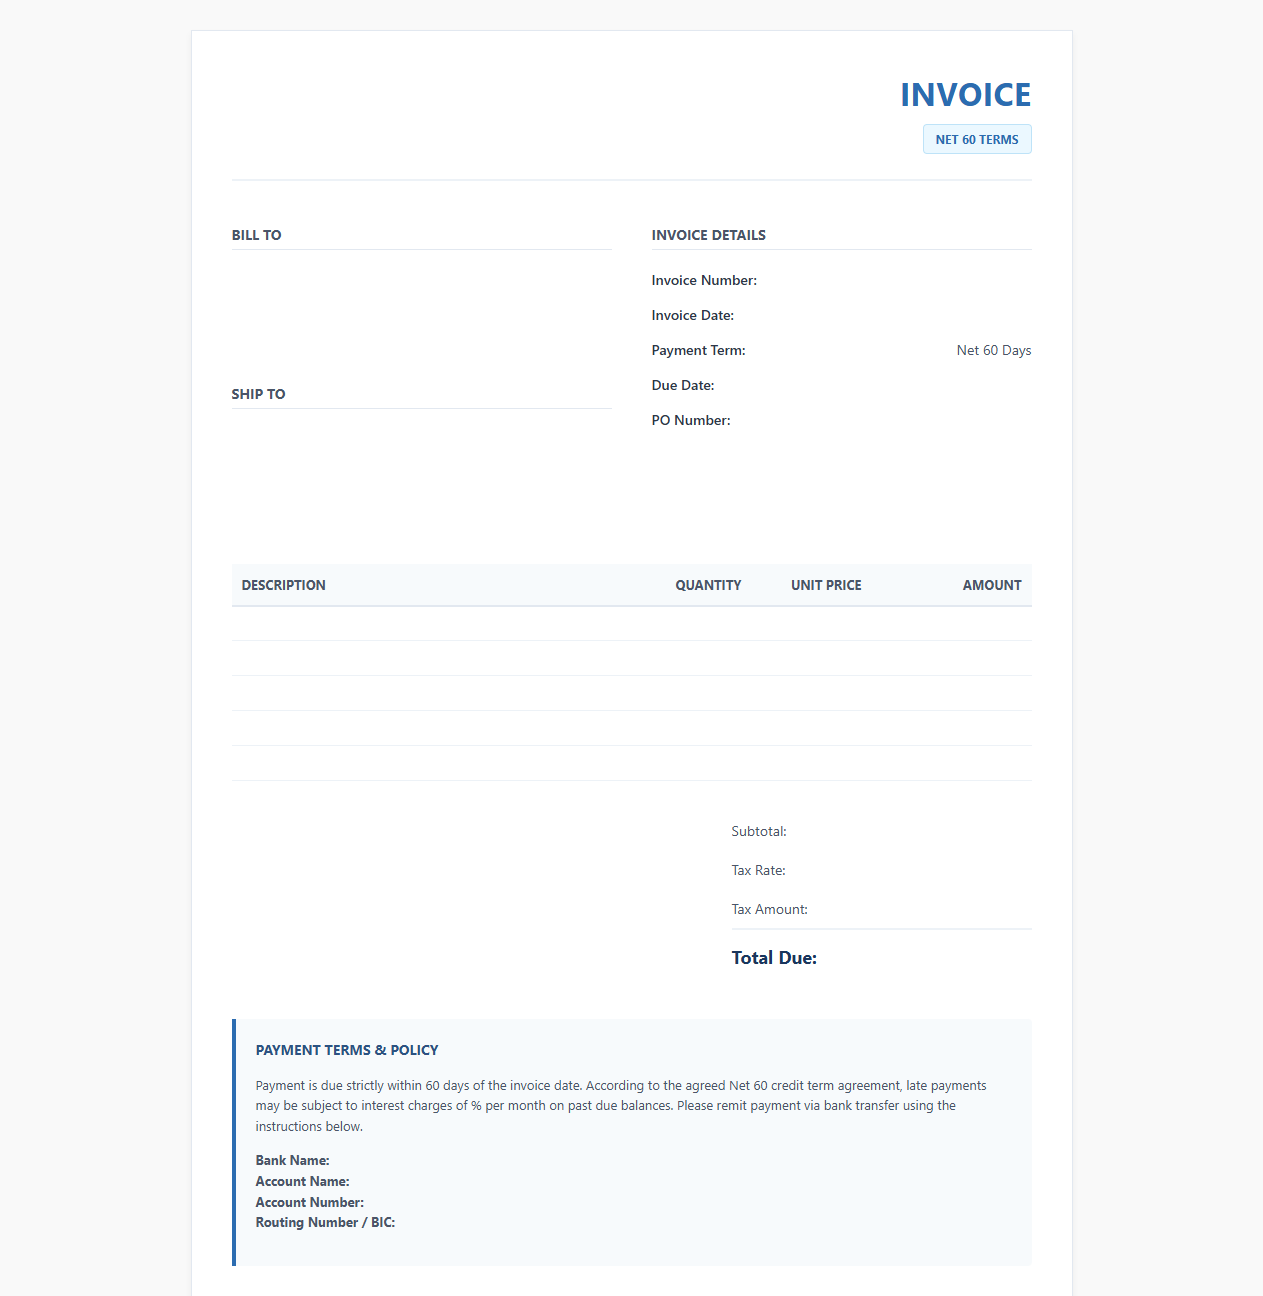
Task: Click the Payment Term label
Action: tap(698, 350)
